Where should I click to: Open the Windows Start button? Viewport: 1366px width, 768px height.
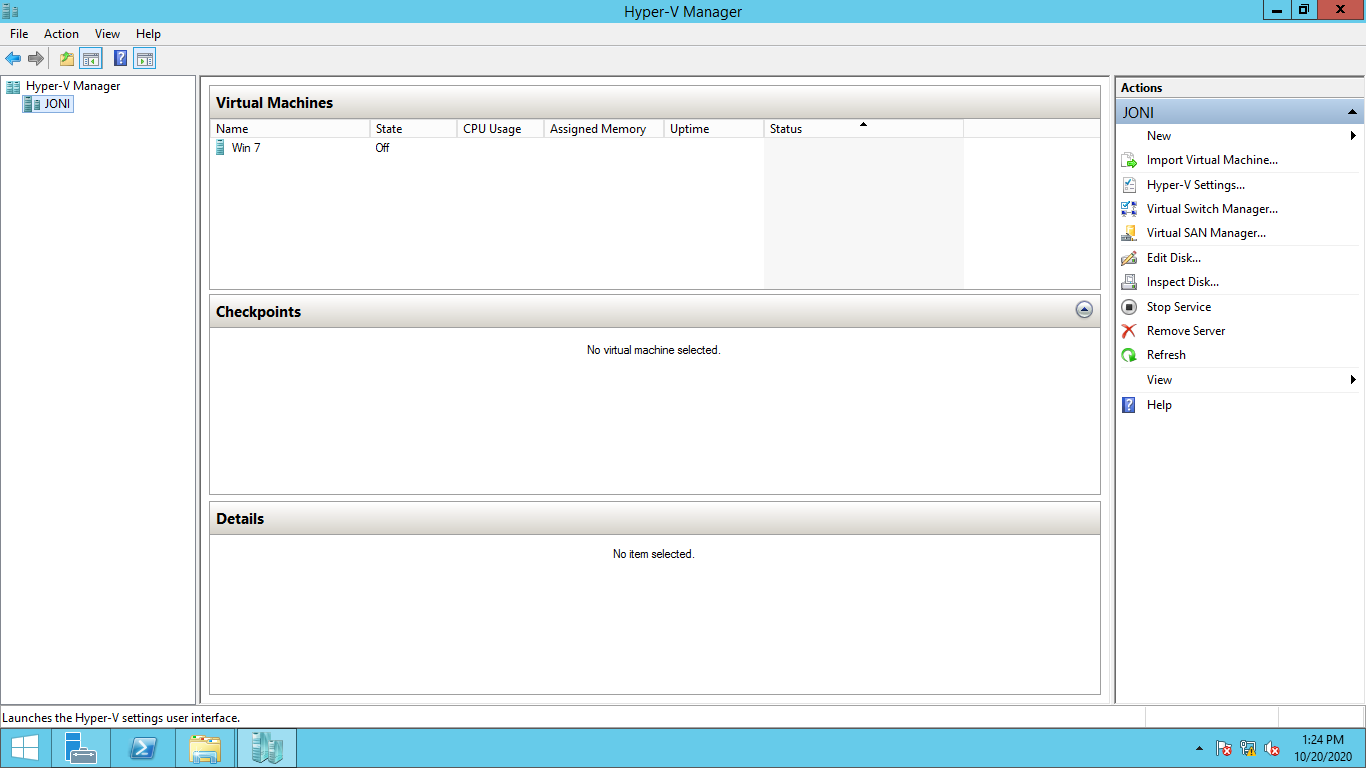25,748
